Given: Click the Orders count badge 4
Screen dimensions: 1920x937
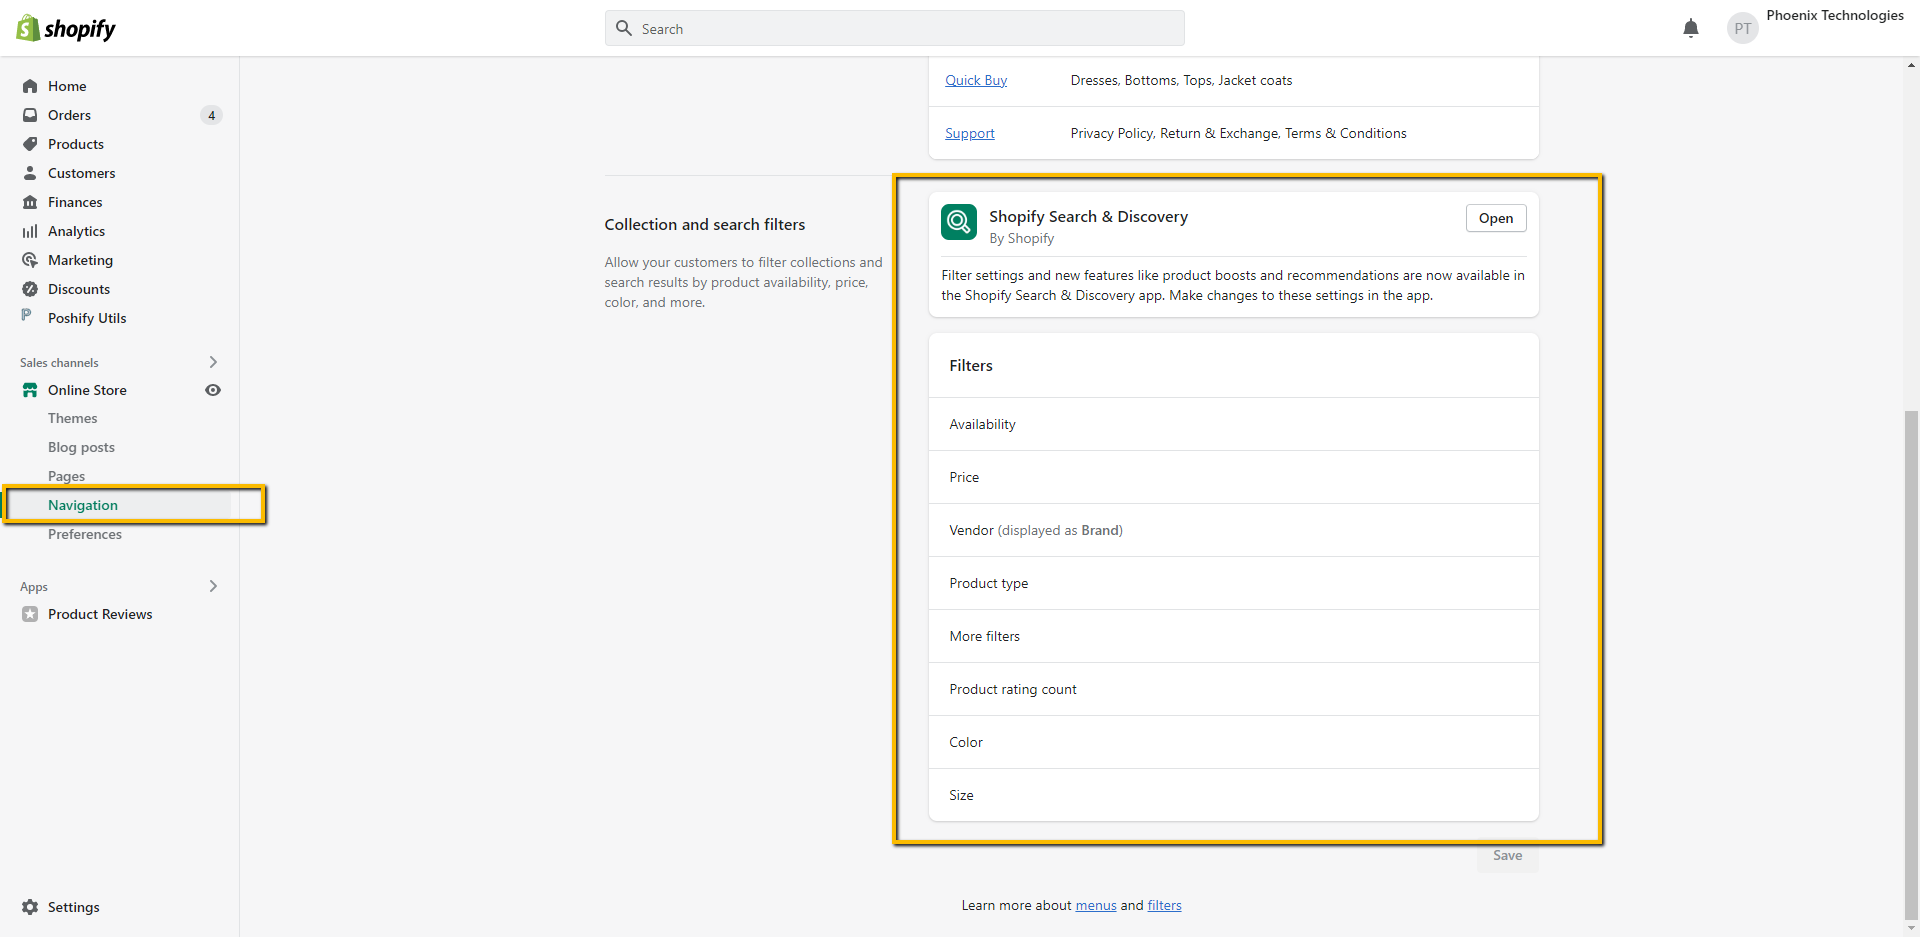Looking at the screenshot, I should click(211, 115).
